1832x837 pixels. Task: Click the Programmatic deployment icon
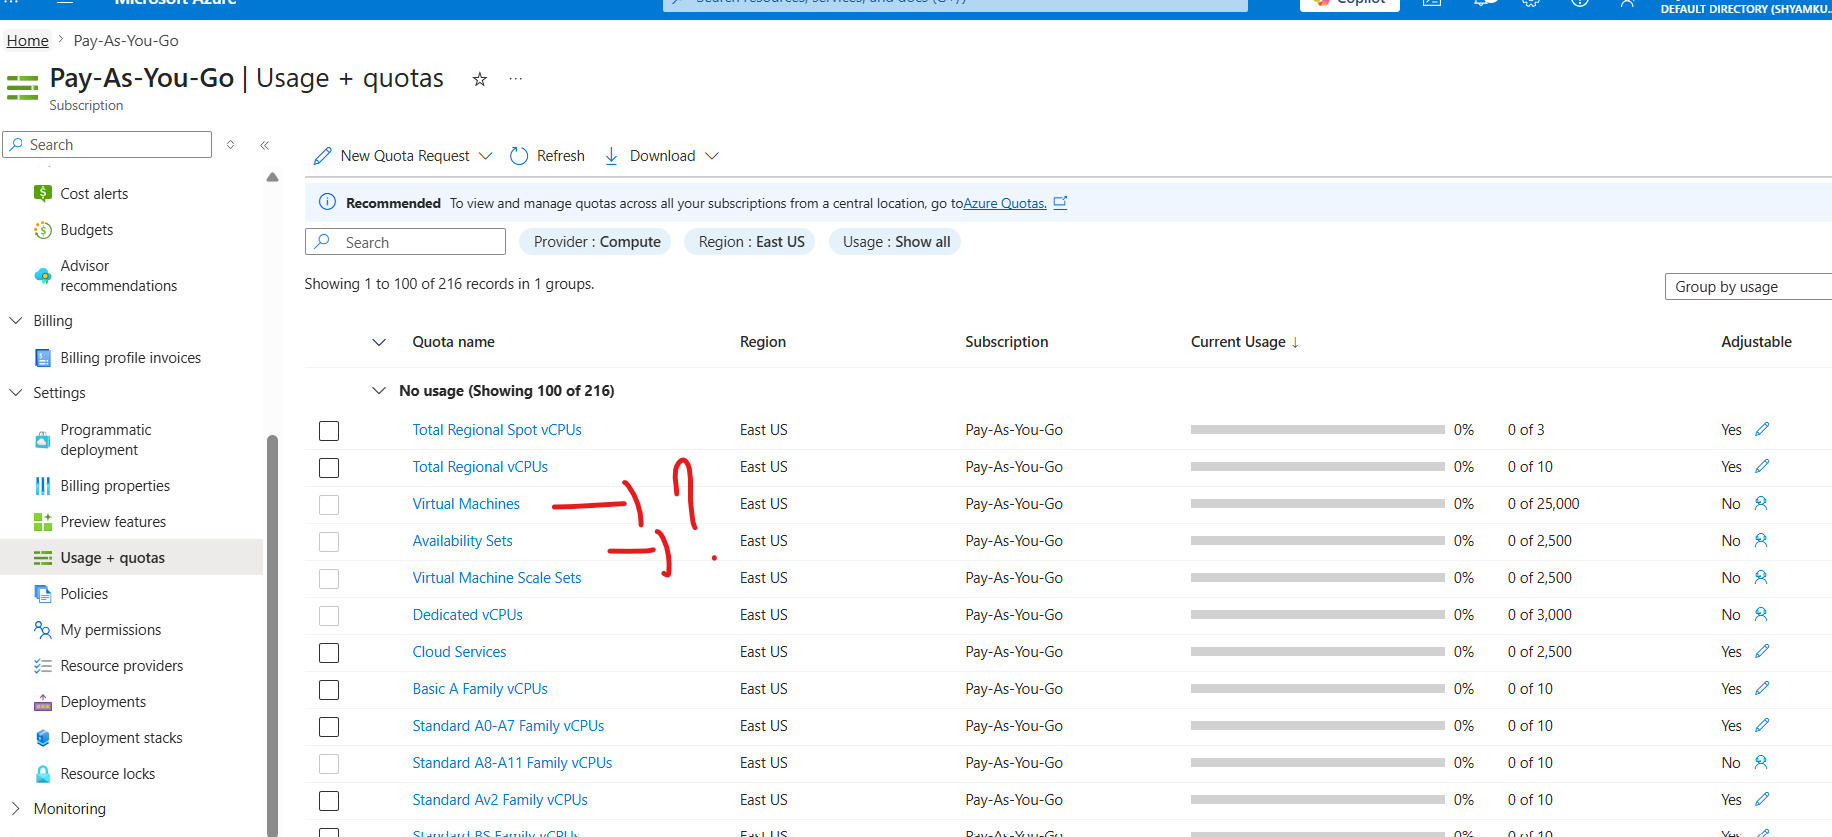point(42,440)
